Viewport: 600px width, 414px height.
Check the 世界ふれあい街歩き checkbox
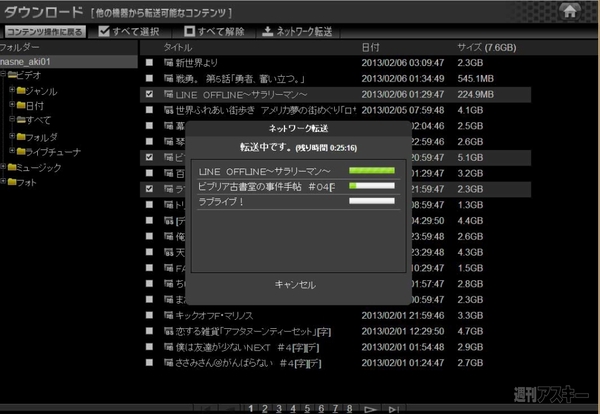149,110
